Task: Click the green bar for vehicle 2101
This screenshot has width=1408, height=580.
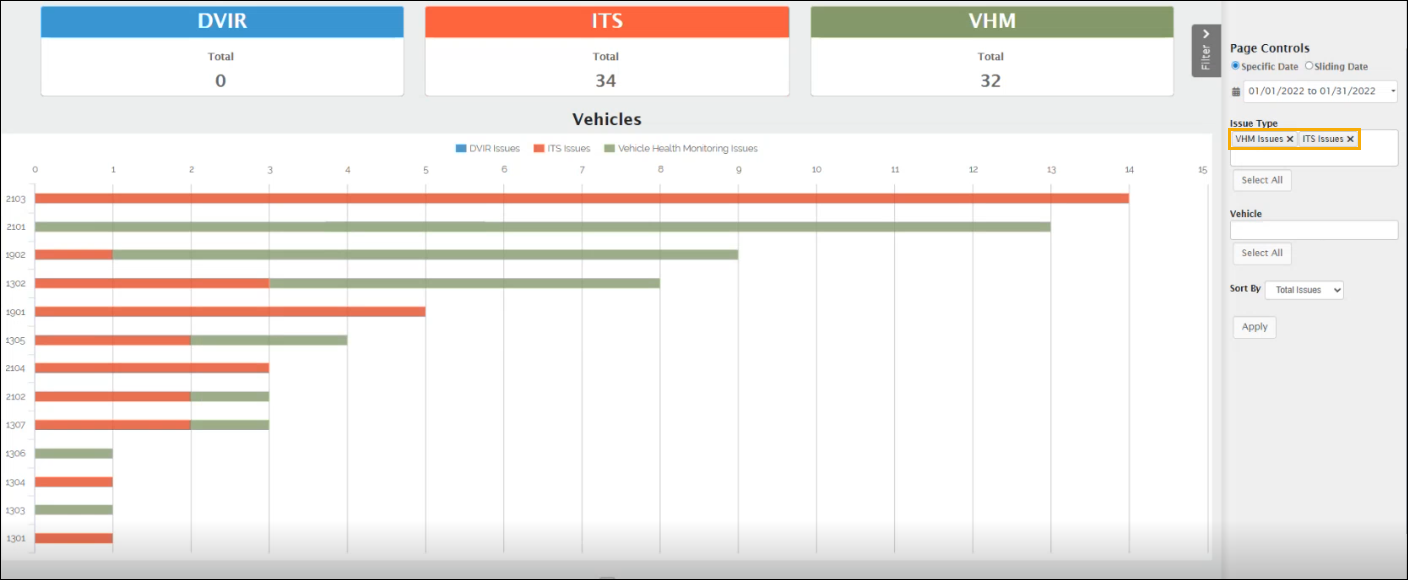Action: (x=542, y=227)
